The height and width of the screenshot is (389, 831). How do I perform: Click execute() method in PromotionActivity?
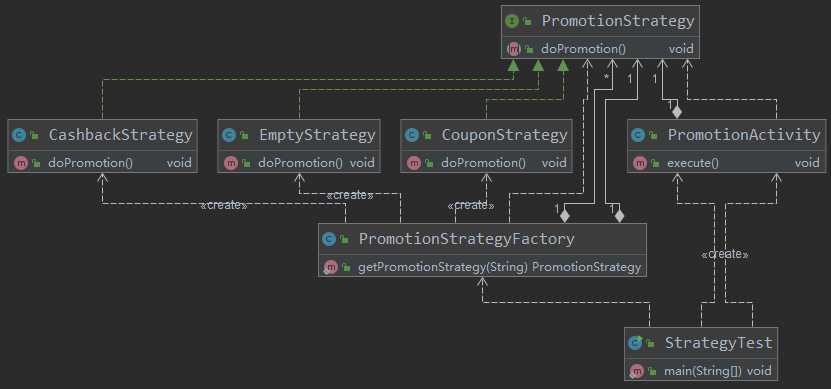click(693, 163)
